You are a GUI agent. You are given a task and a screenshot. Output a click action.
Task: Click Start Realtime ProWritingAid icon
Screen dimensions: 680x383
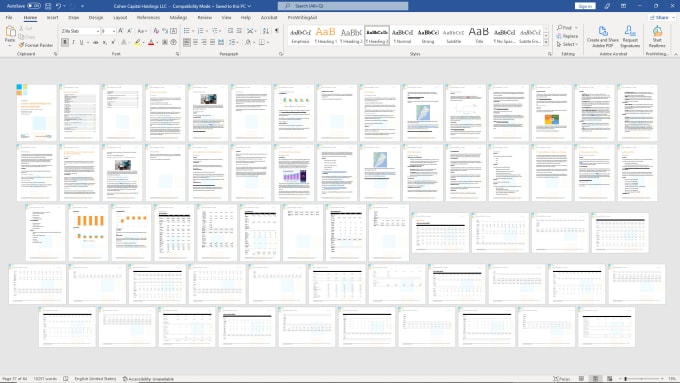(x=657, y=36)
